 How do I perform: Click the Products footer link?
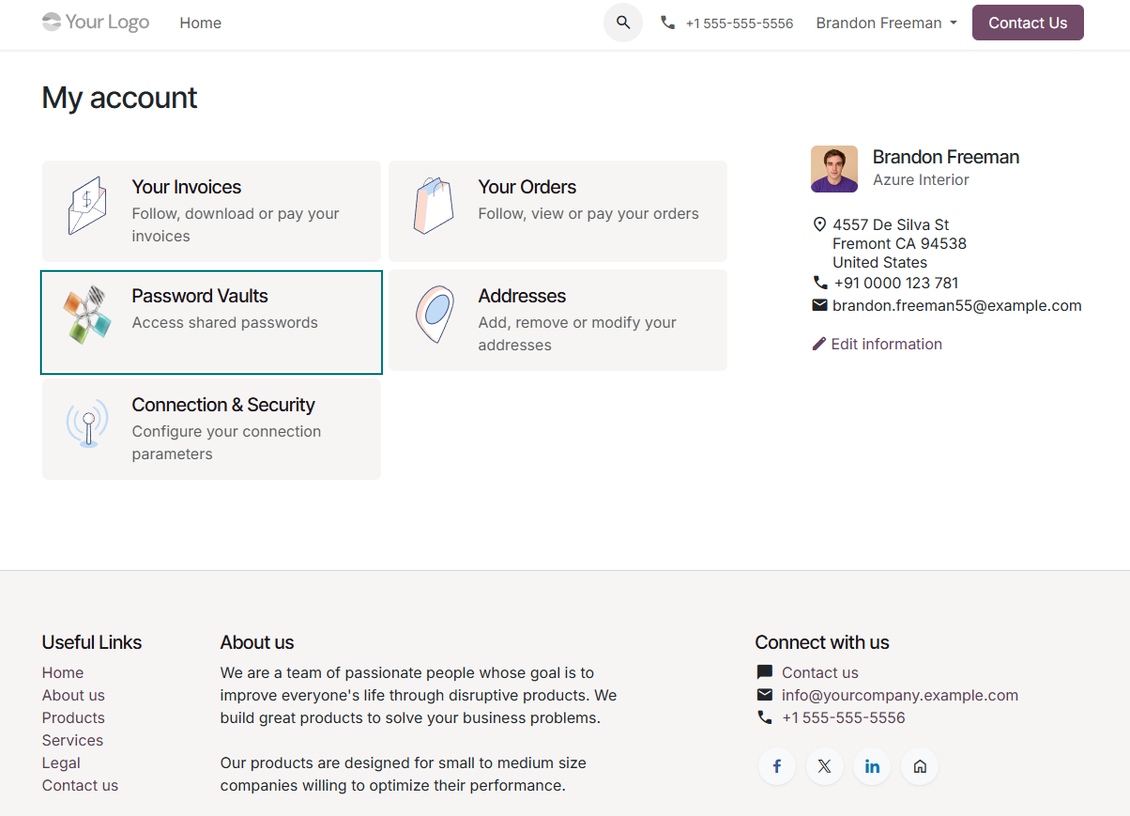pos(73,717)
